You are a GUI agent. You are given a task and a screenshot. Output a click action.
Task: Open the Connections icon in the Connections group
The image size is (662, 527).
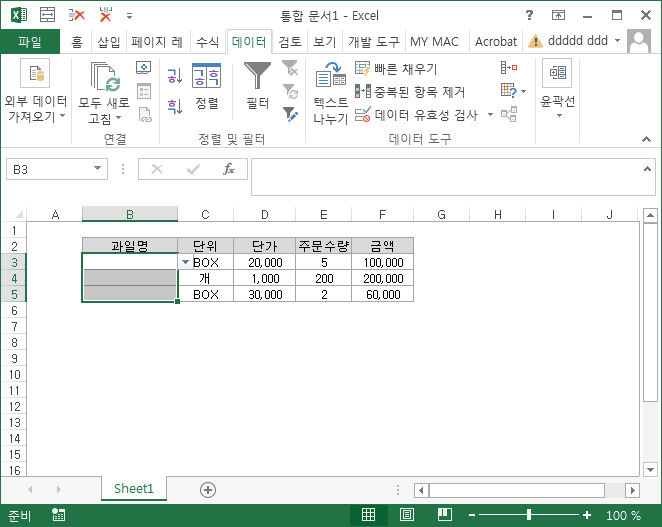(x=144, y=68)
